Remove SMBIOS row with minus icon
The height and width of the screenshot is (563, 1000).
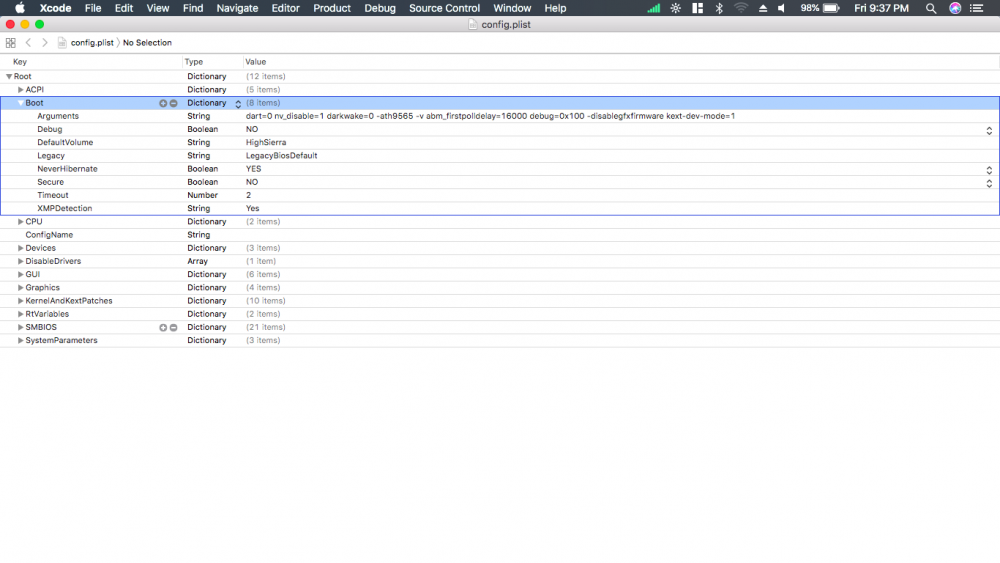[x=173, y=328]
